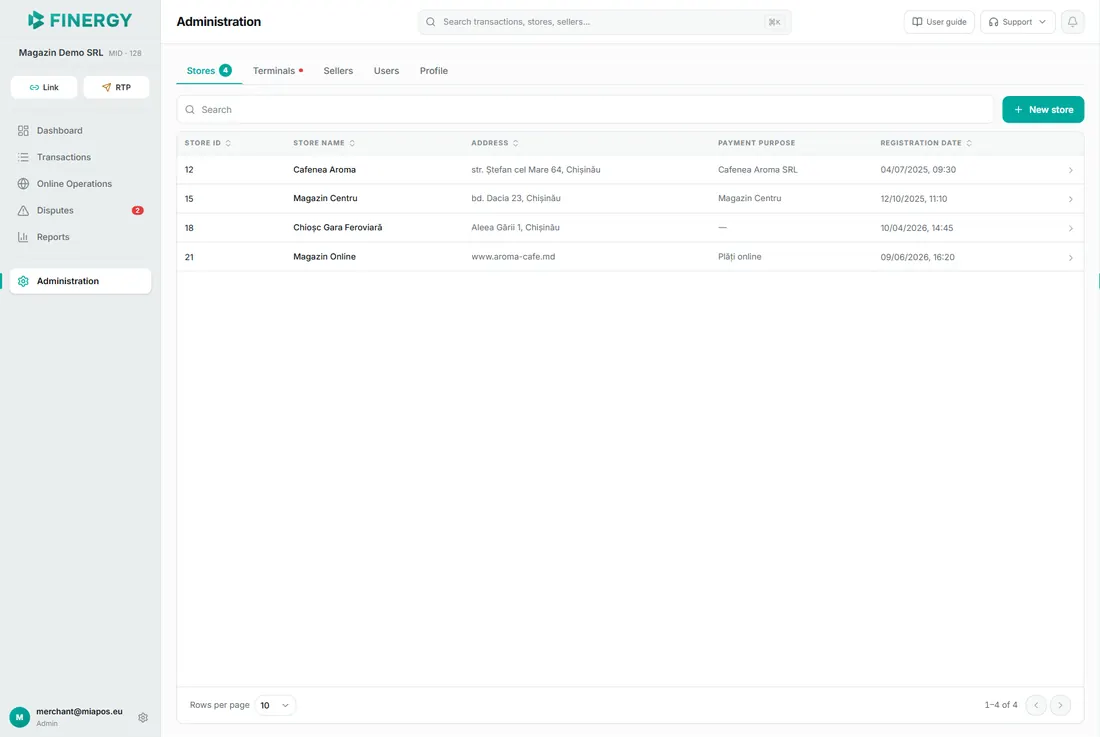Click merchant@miapos.eu account label
The image size is (1100, 737).
(x=79, y=711)
